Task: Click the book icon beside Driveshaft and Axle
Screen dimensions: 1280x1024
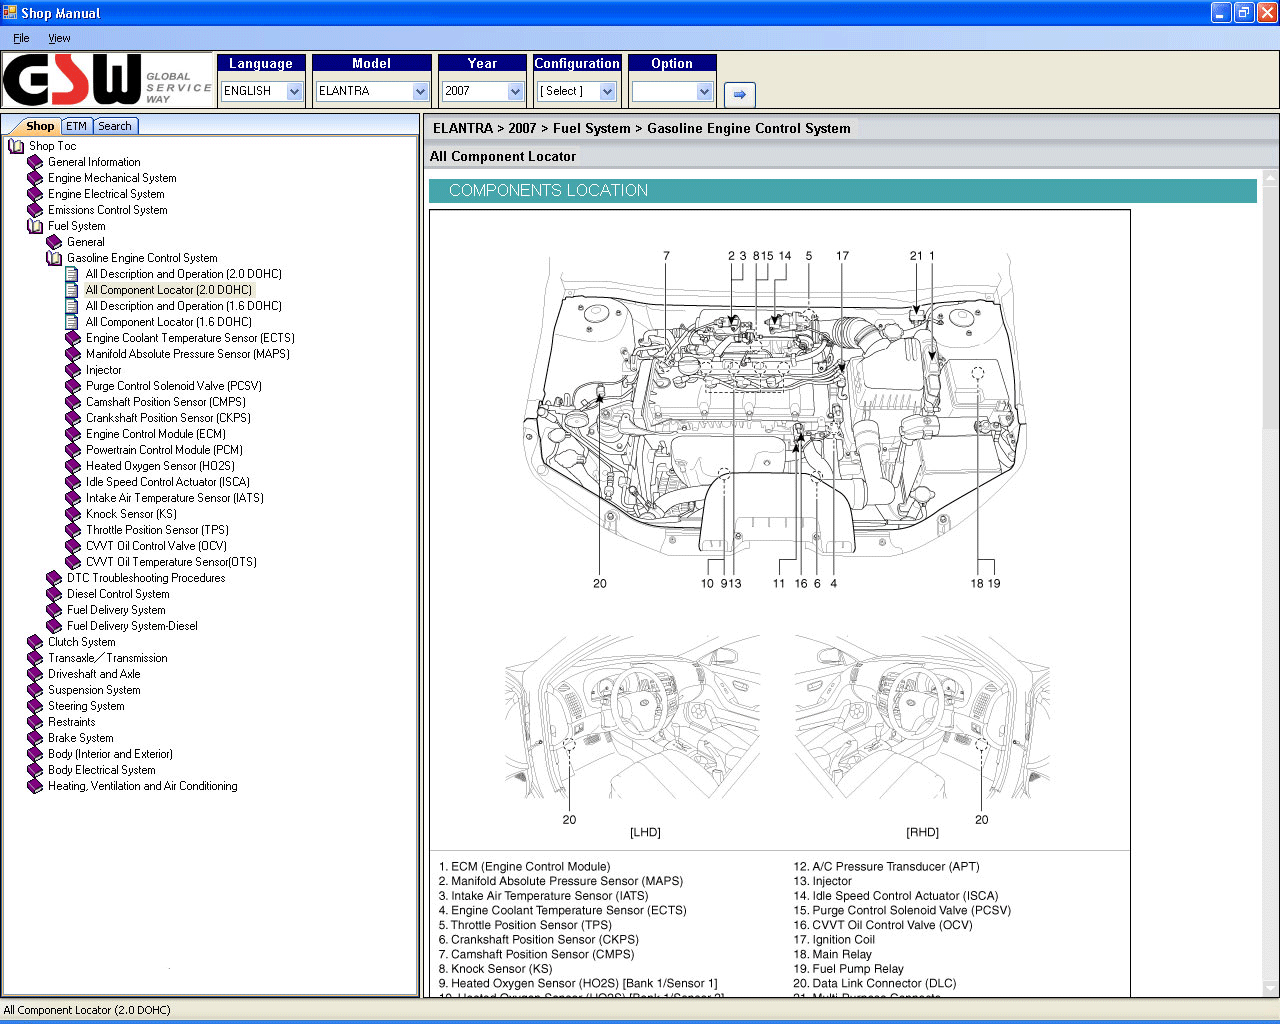Action: point(35,674)
